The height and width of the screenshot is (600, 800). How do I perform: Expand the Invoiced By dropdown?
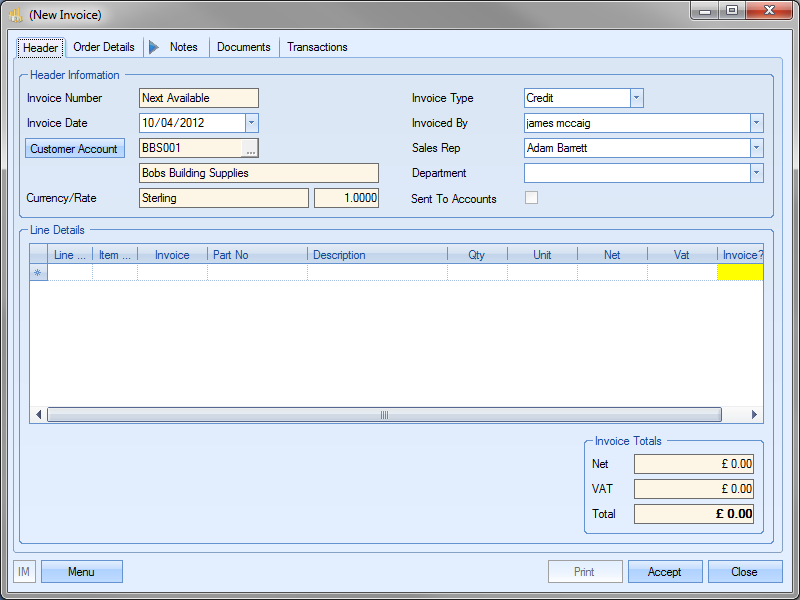click(x=756, y=123)
